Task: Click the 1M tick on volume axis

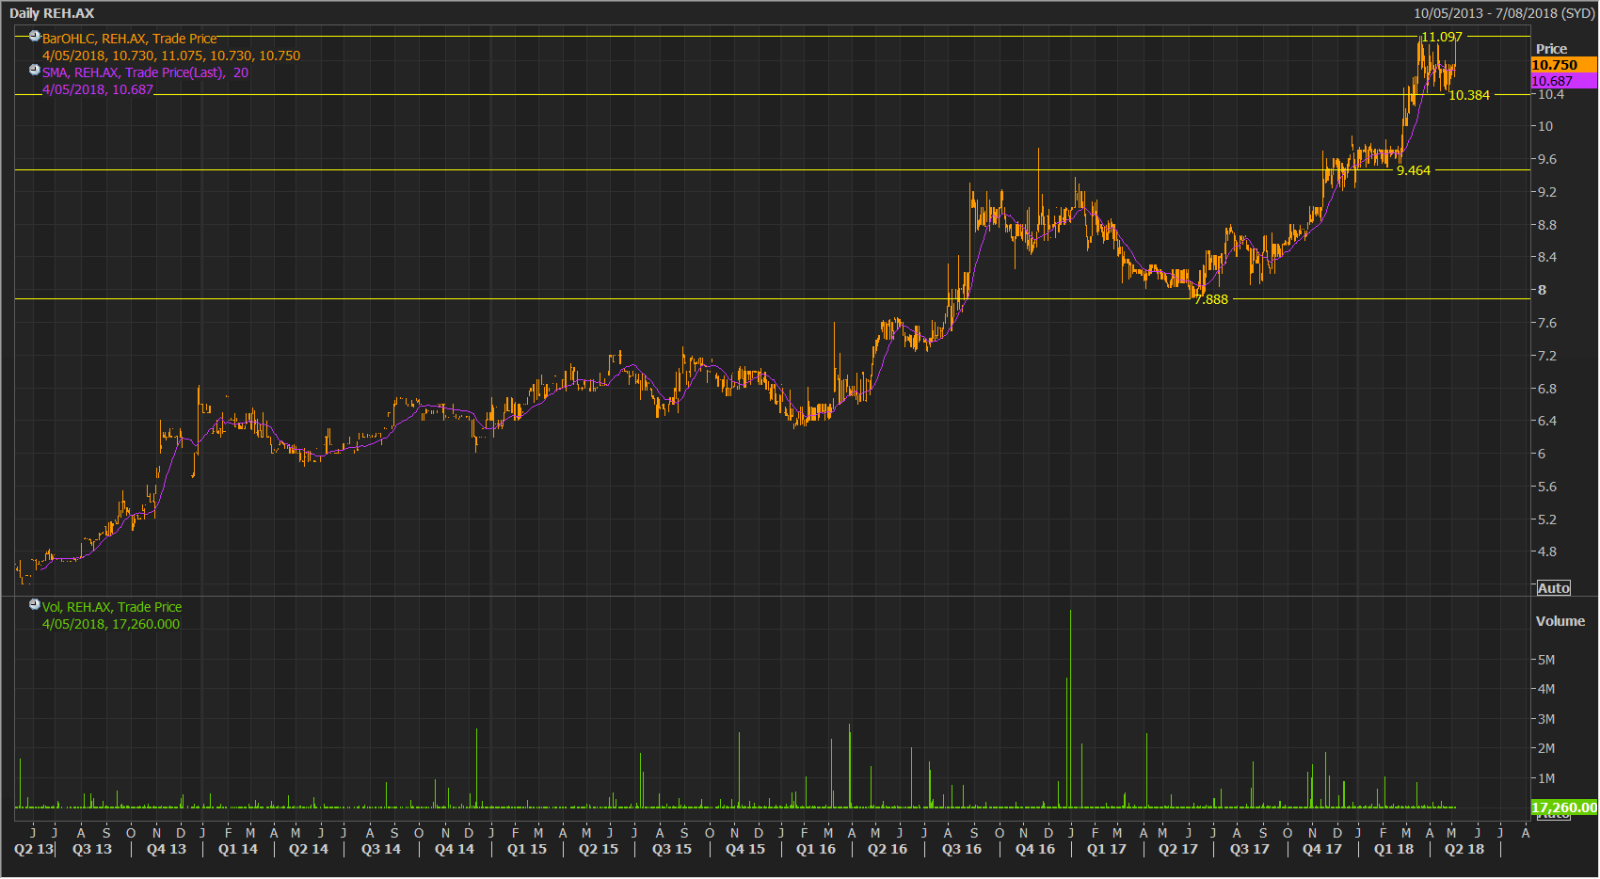Action: [x=1546, y=778]
